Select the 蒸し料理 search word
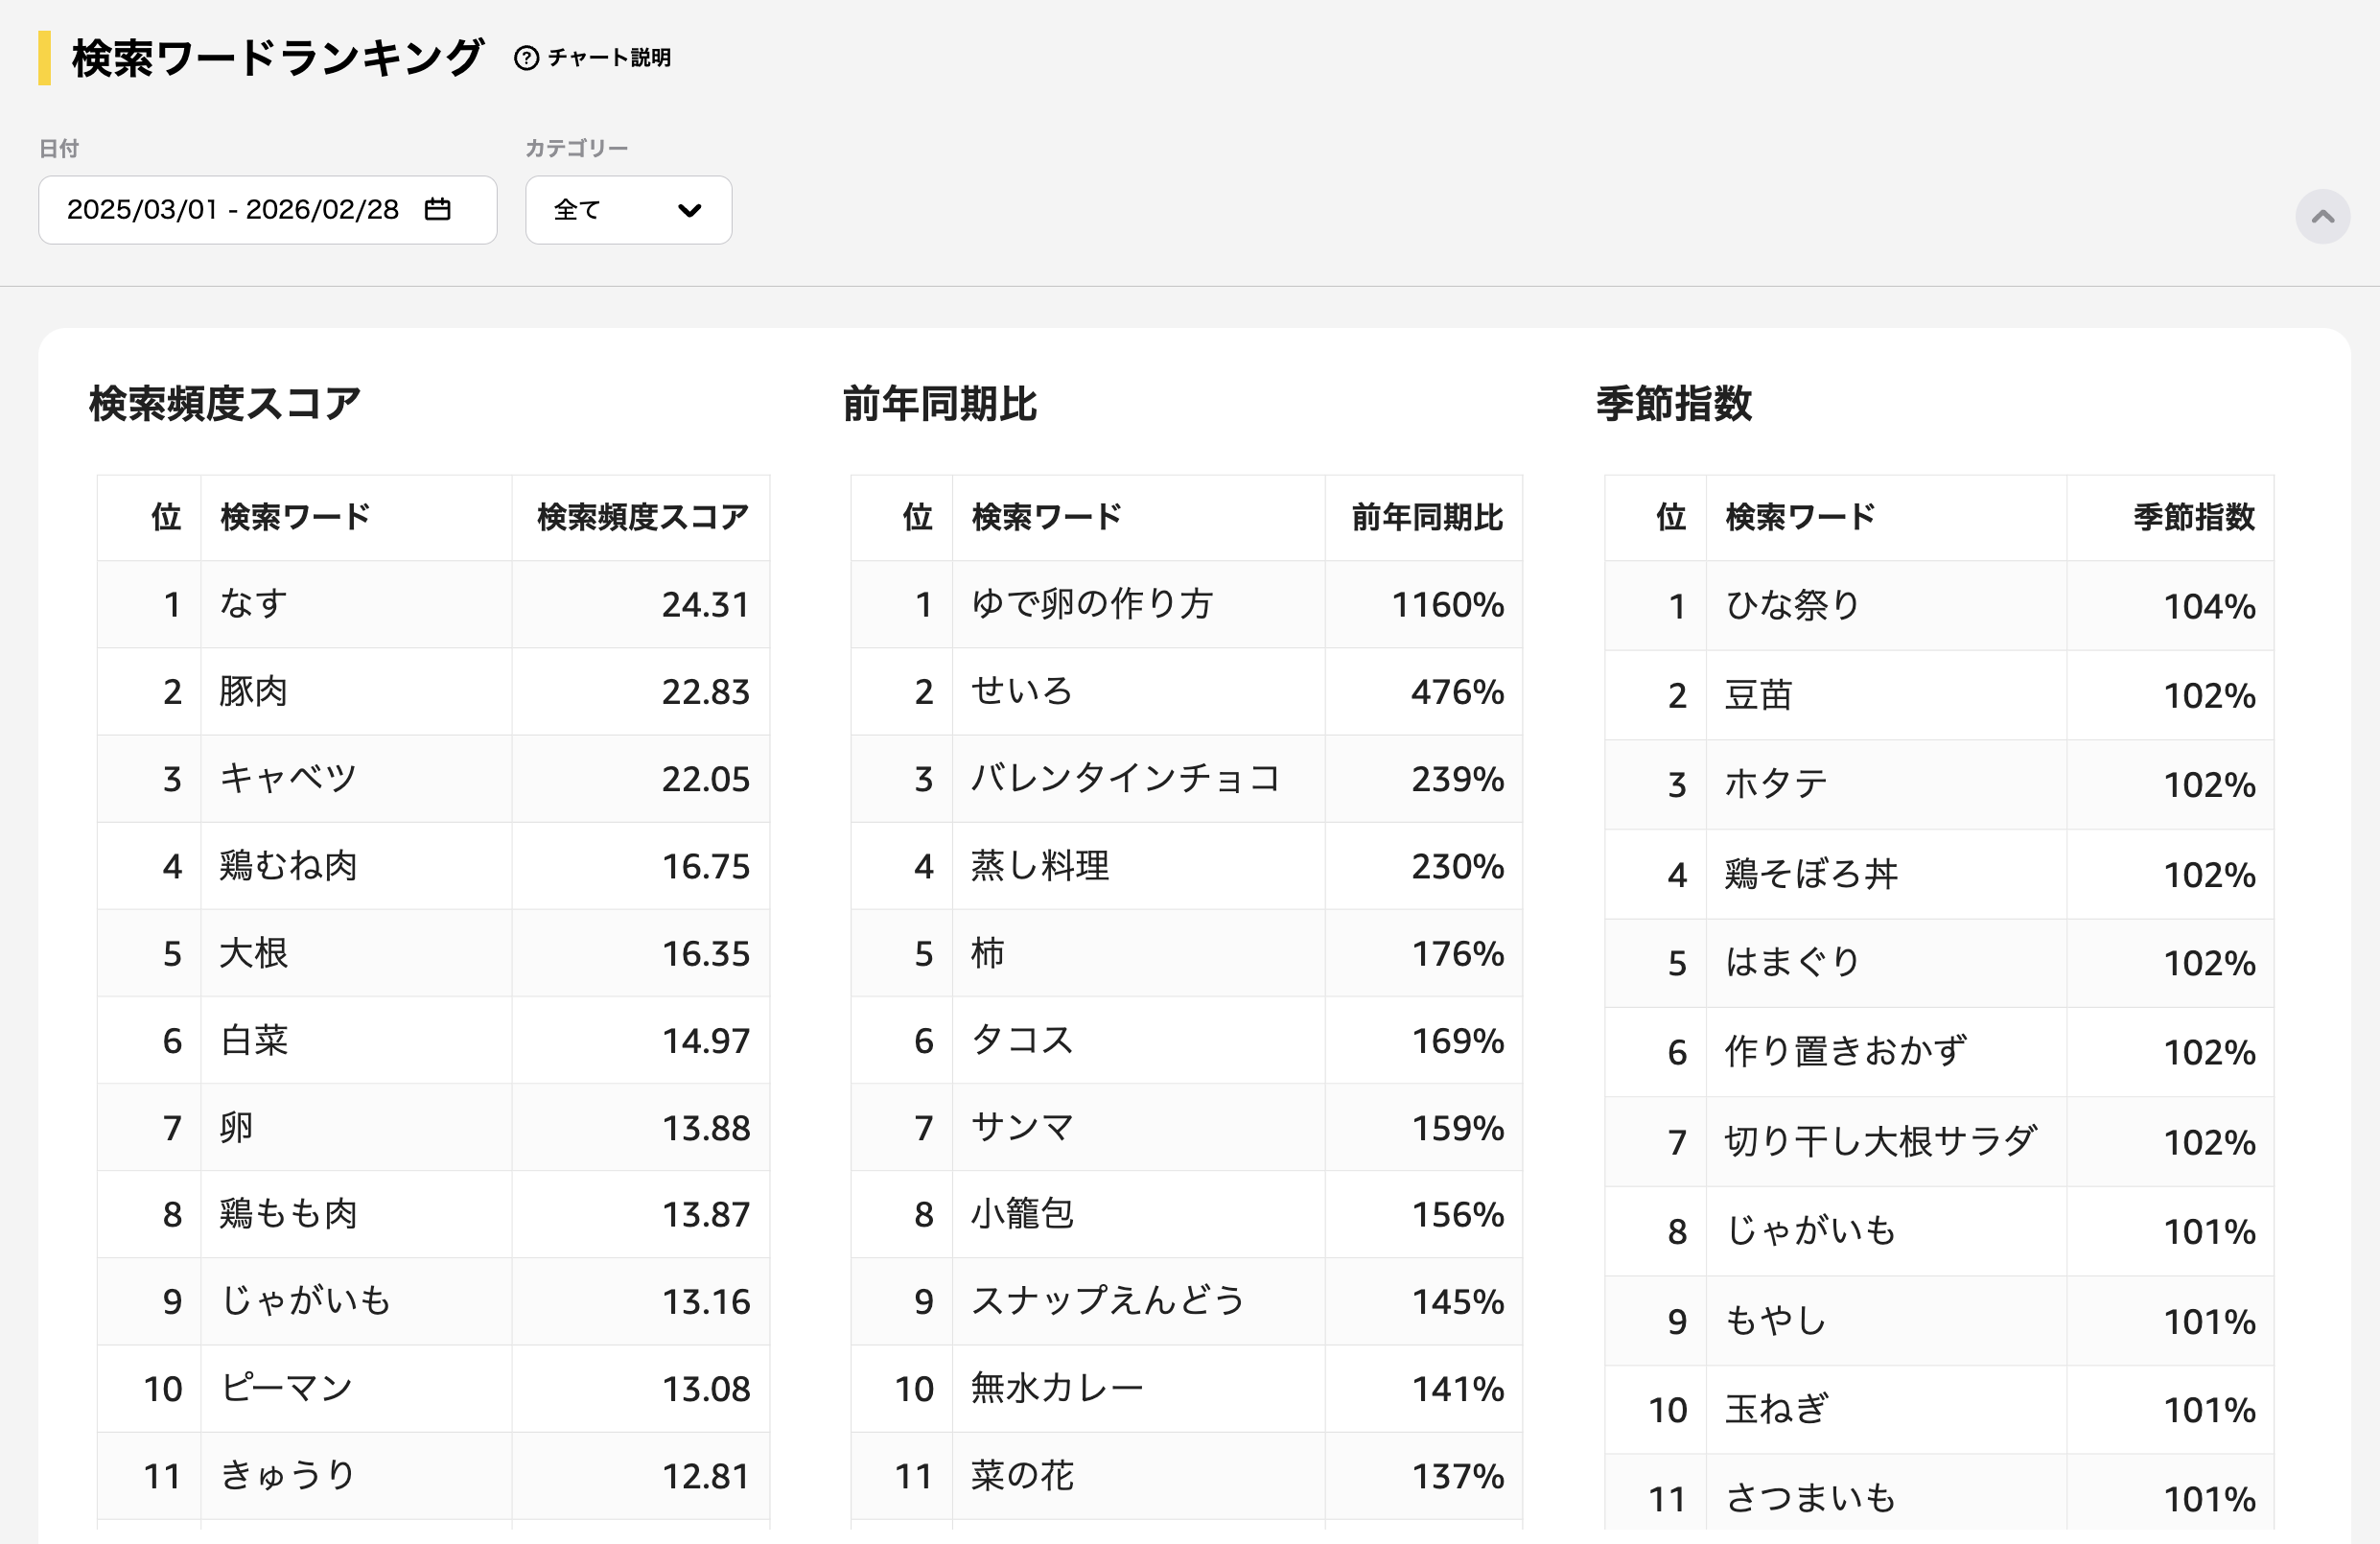 coord(1040,865)
